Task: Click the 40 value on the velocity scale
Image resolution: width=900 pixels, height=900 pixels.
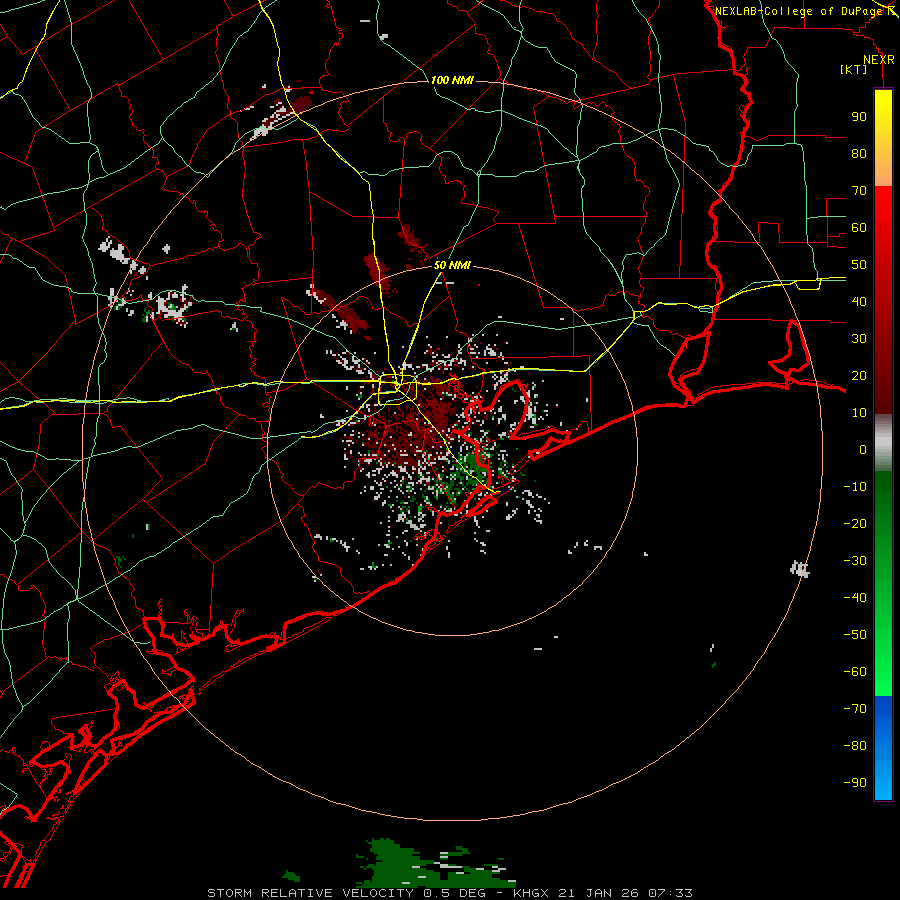Action: pos(859,301)
